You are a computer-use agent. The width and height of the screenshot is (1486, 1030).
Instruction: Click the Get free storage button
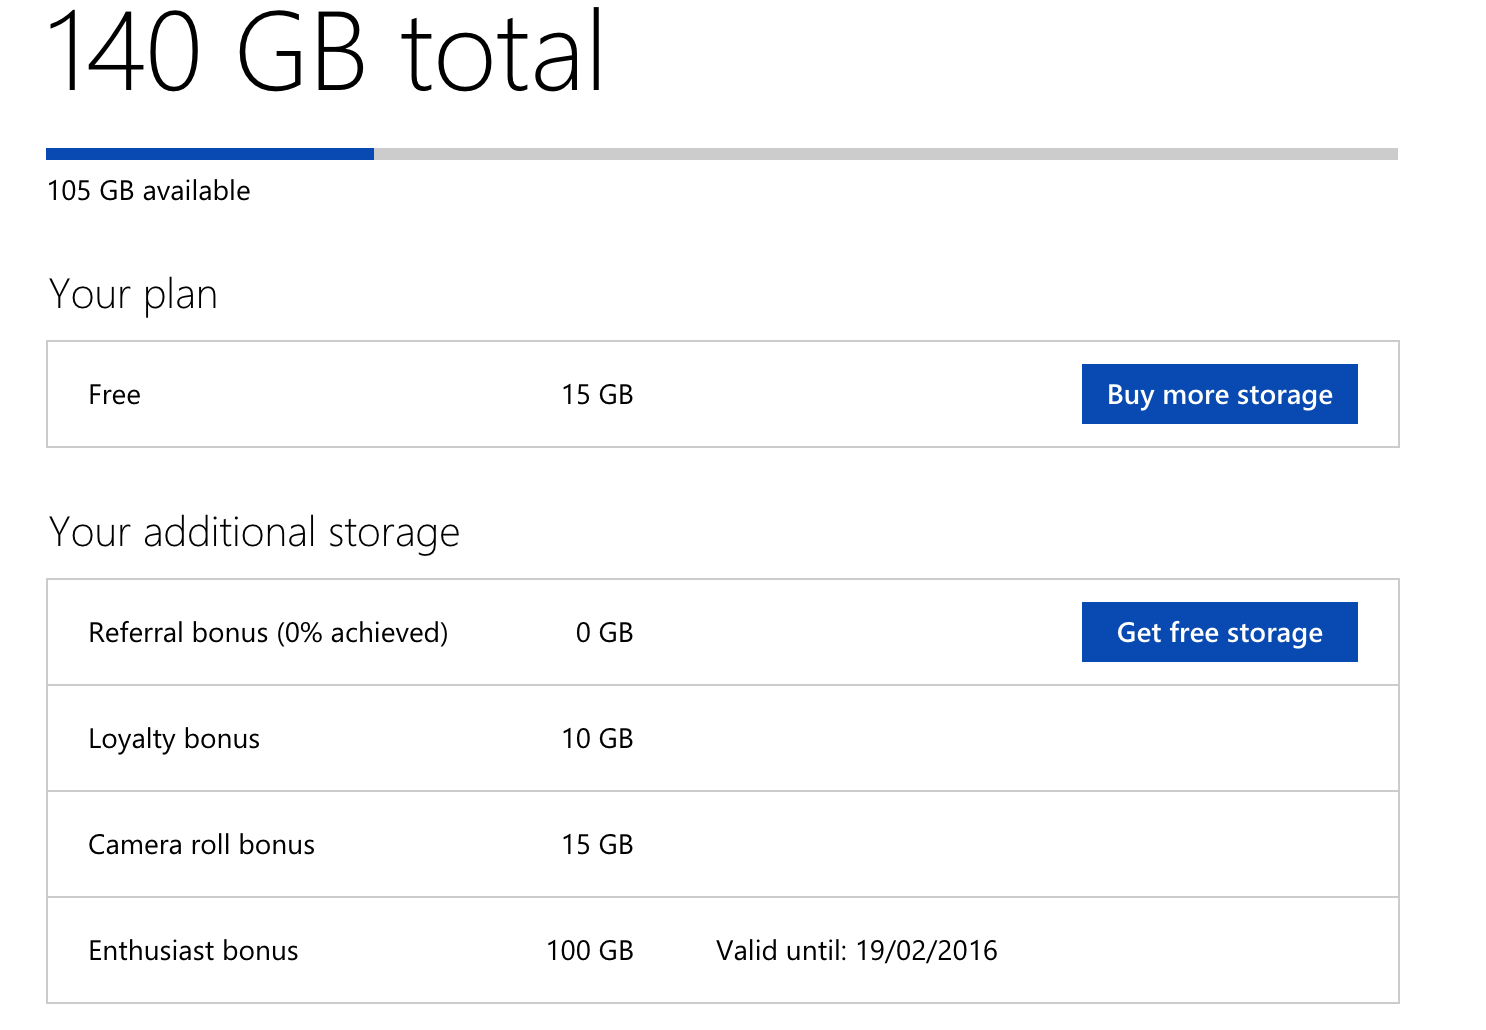[1219, 632]
